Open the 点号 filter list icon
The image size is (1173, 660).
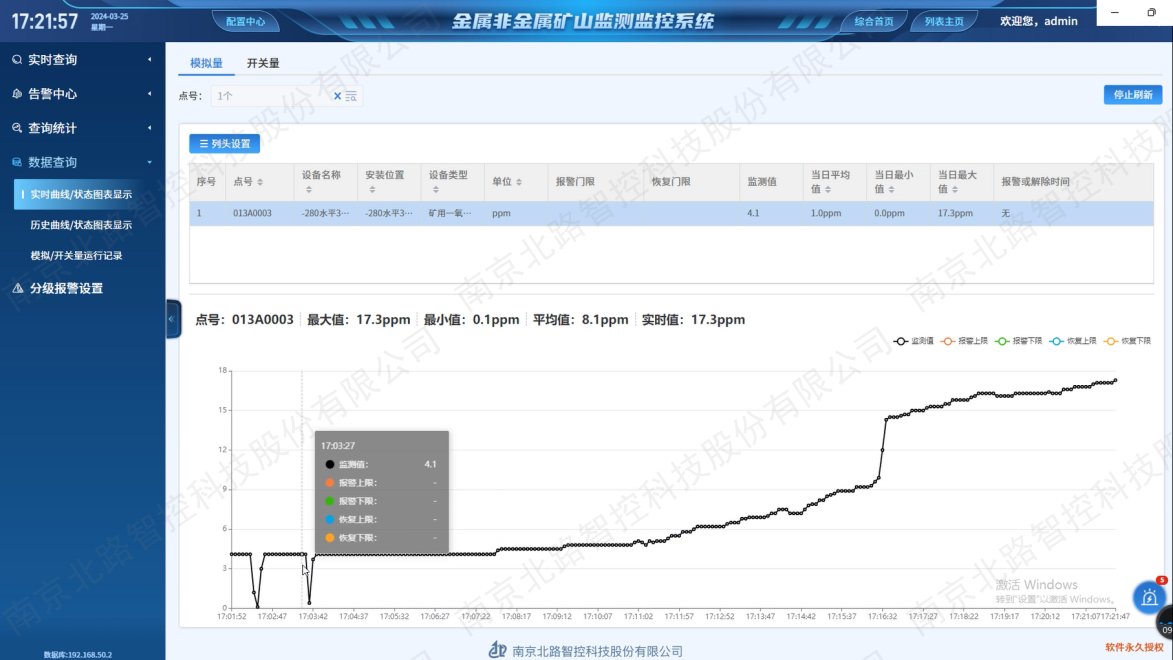(x=351, y=96)
